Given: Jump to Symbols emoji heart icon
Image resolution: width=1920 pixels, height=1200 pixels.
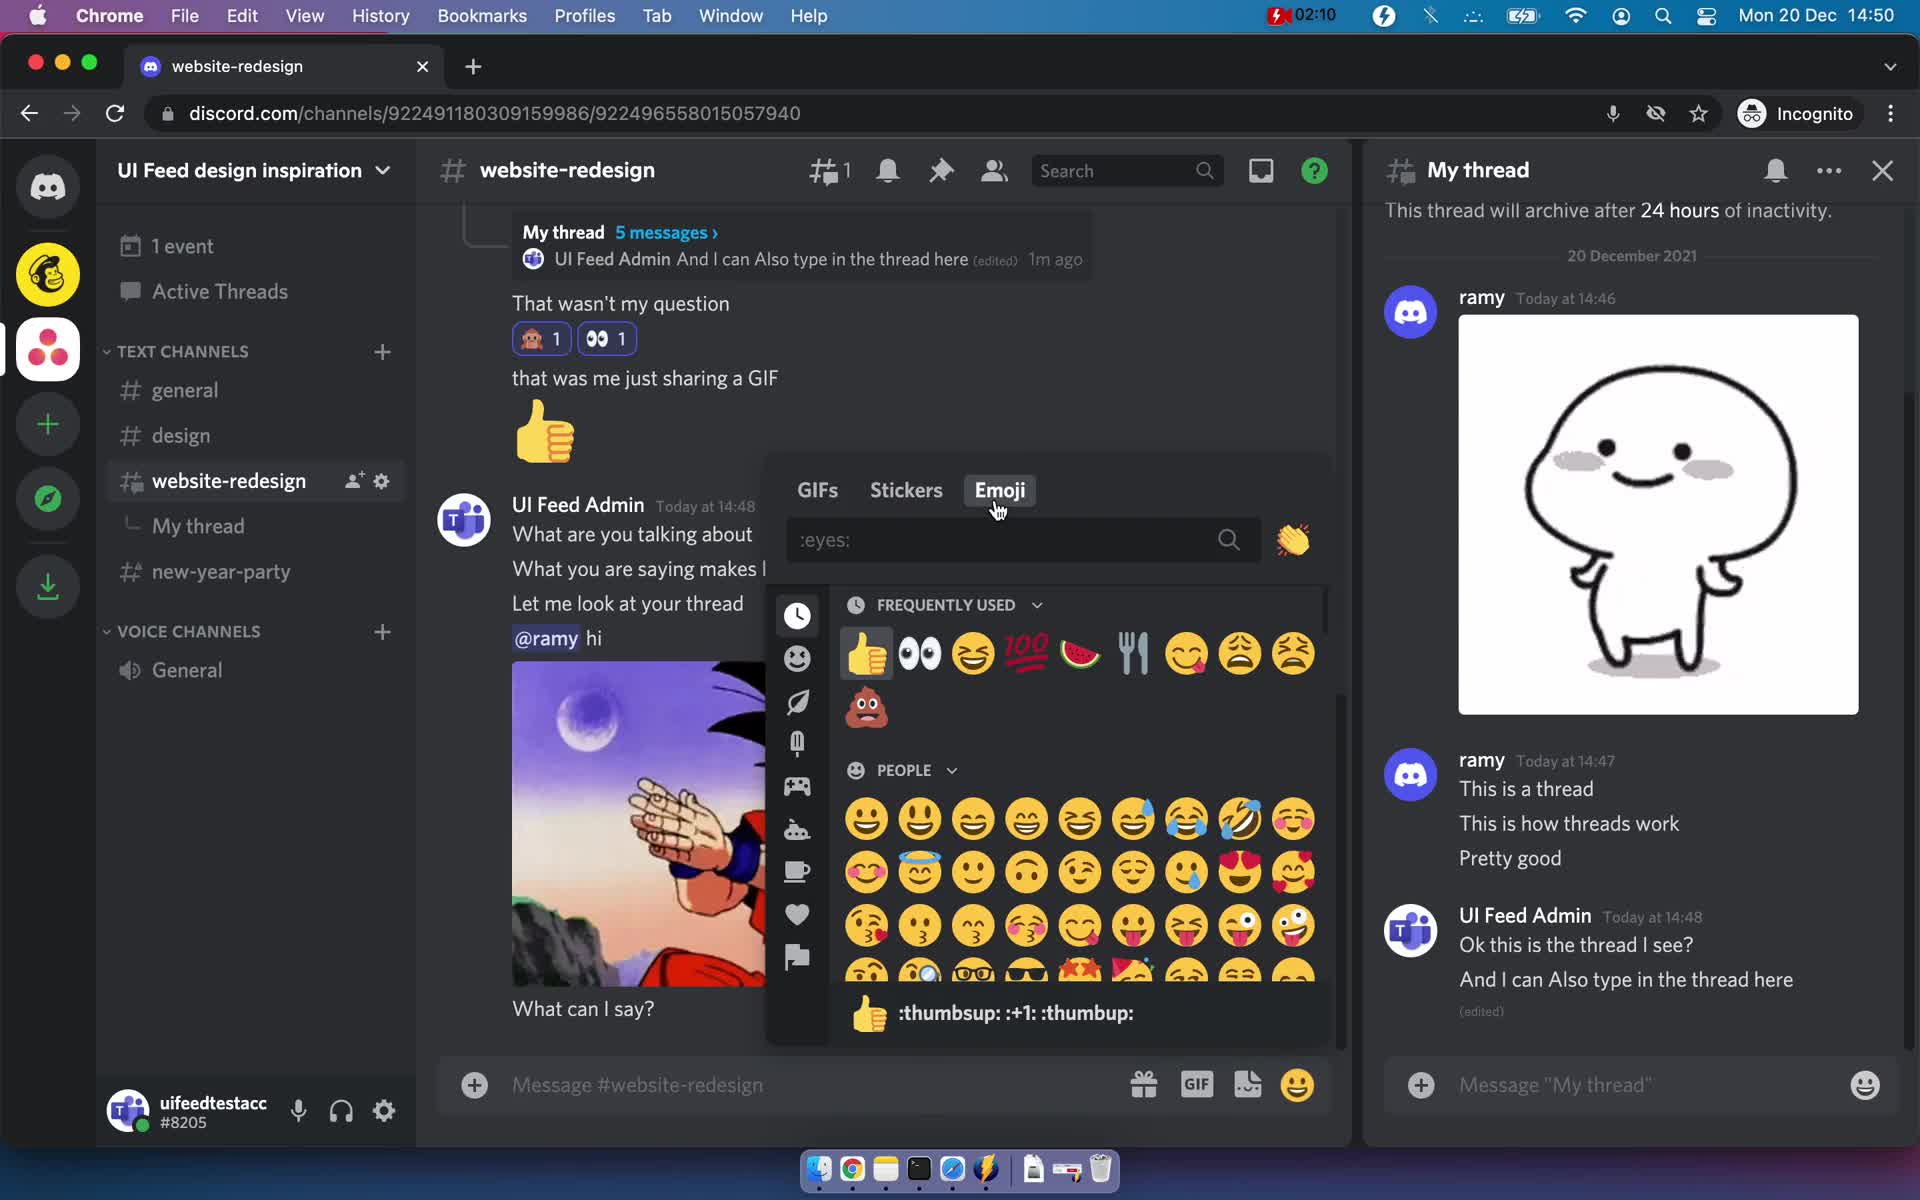Looking at the screenshot, I should pyautogui.click(x=797, y=914).
